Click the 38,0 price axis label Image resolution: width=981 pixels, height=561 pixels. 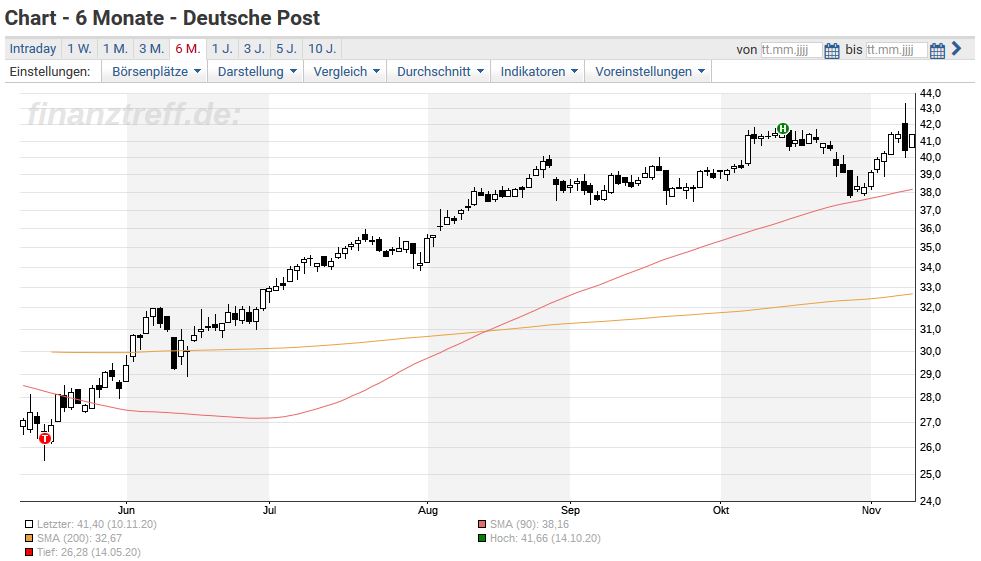tap(930, 192)
